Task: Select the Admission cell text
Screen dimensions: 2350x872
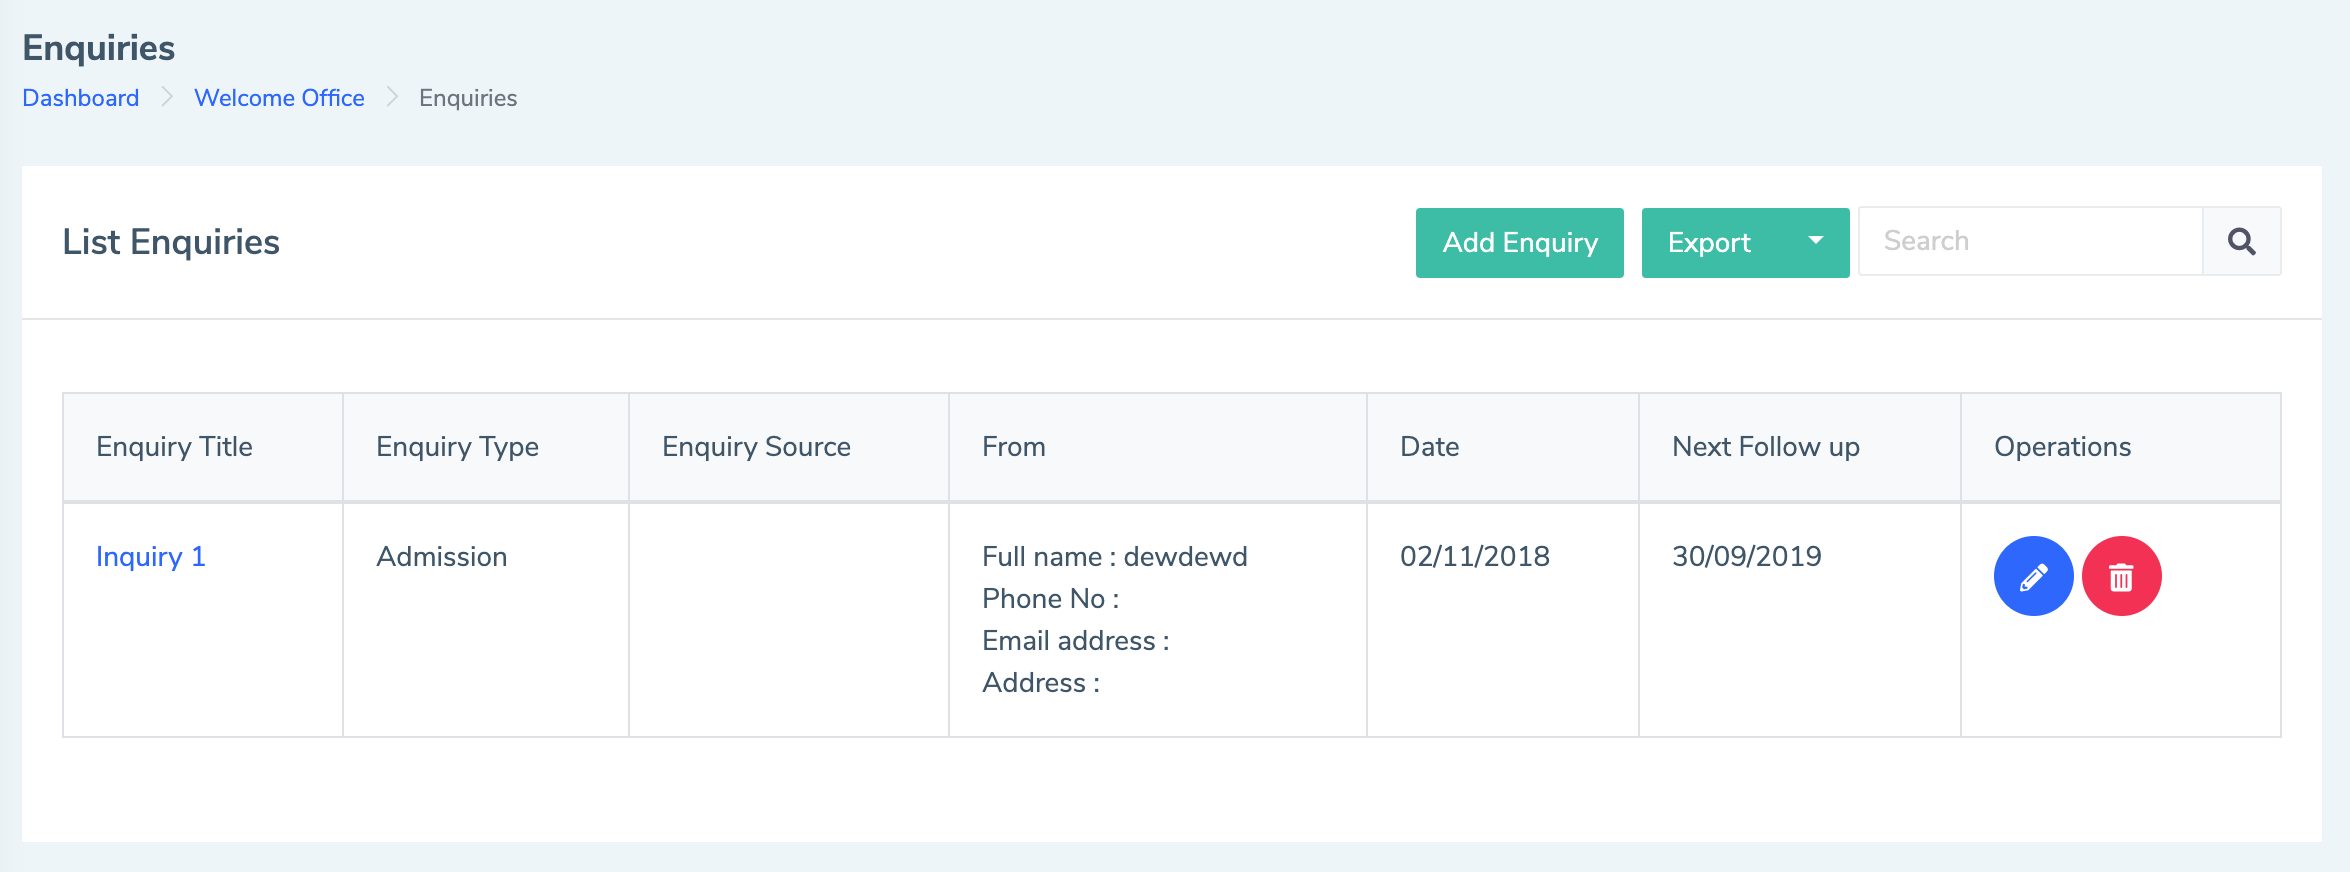Action: tap(441, 556)
